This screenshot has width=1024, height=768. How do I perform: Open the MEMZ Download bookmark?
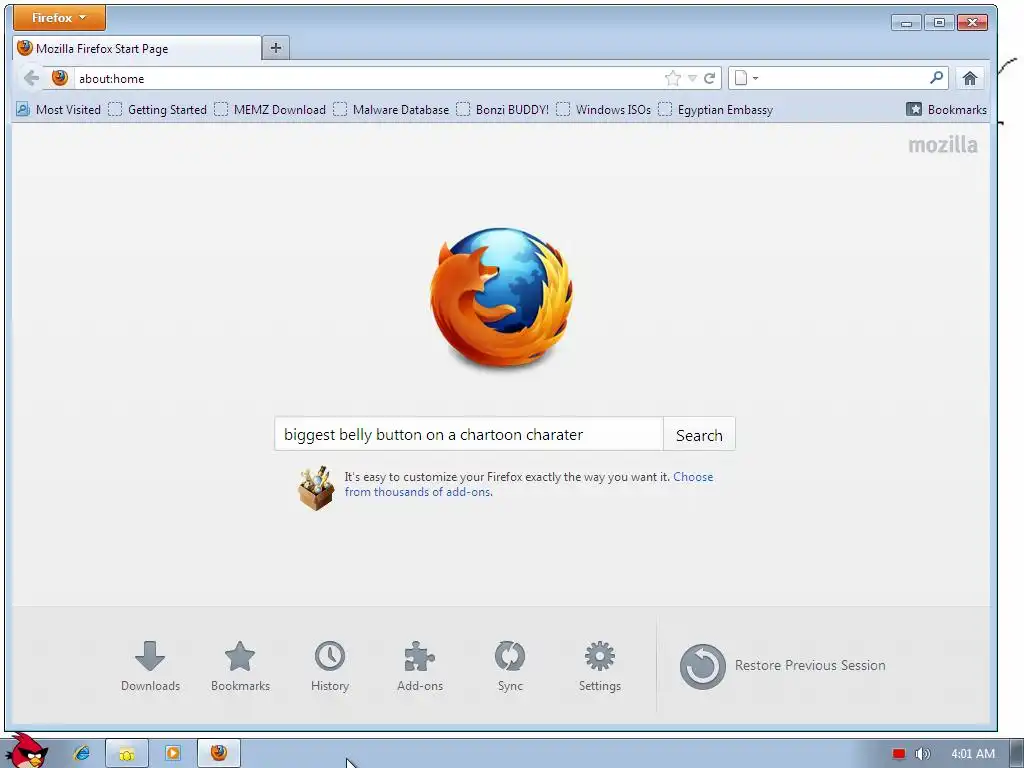pyautogui.click(x=270, y=110)
